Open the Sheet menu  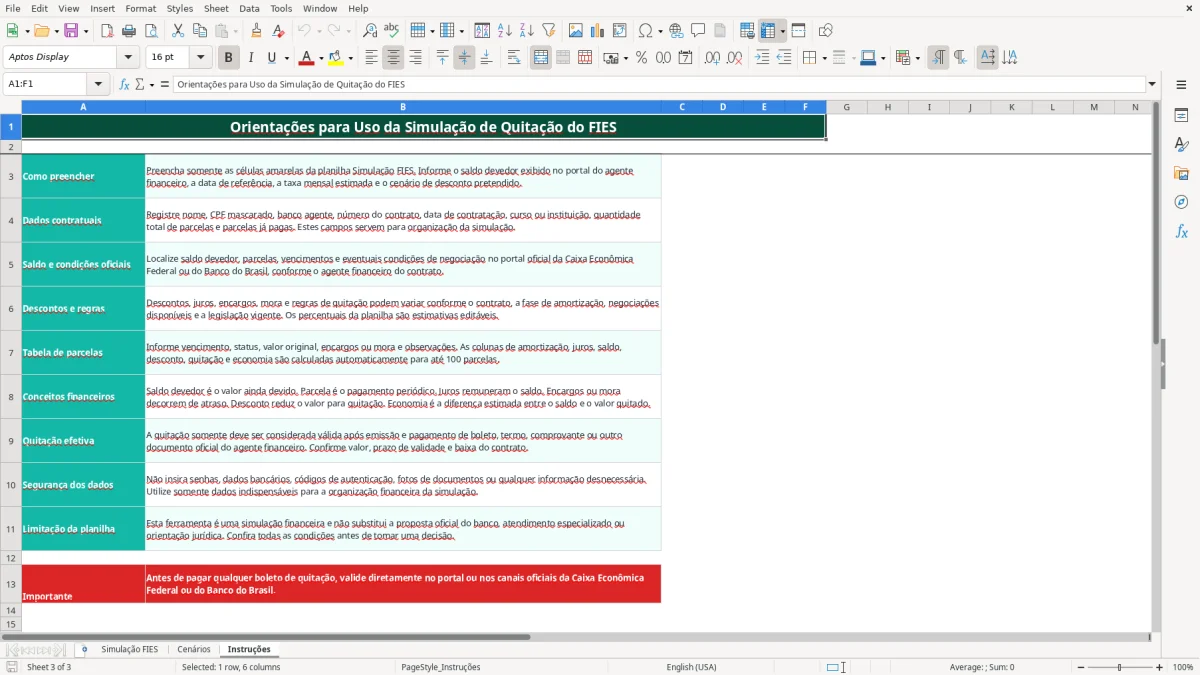pos(216,8)
